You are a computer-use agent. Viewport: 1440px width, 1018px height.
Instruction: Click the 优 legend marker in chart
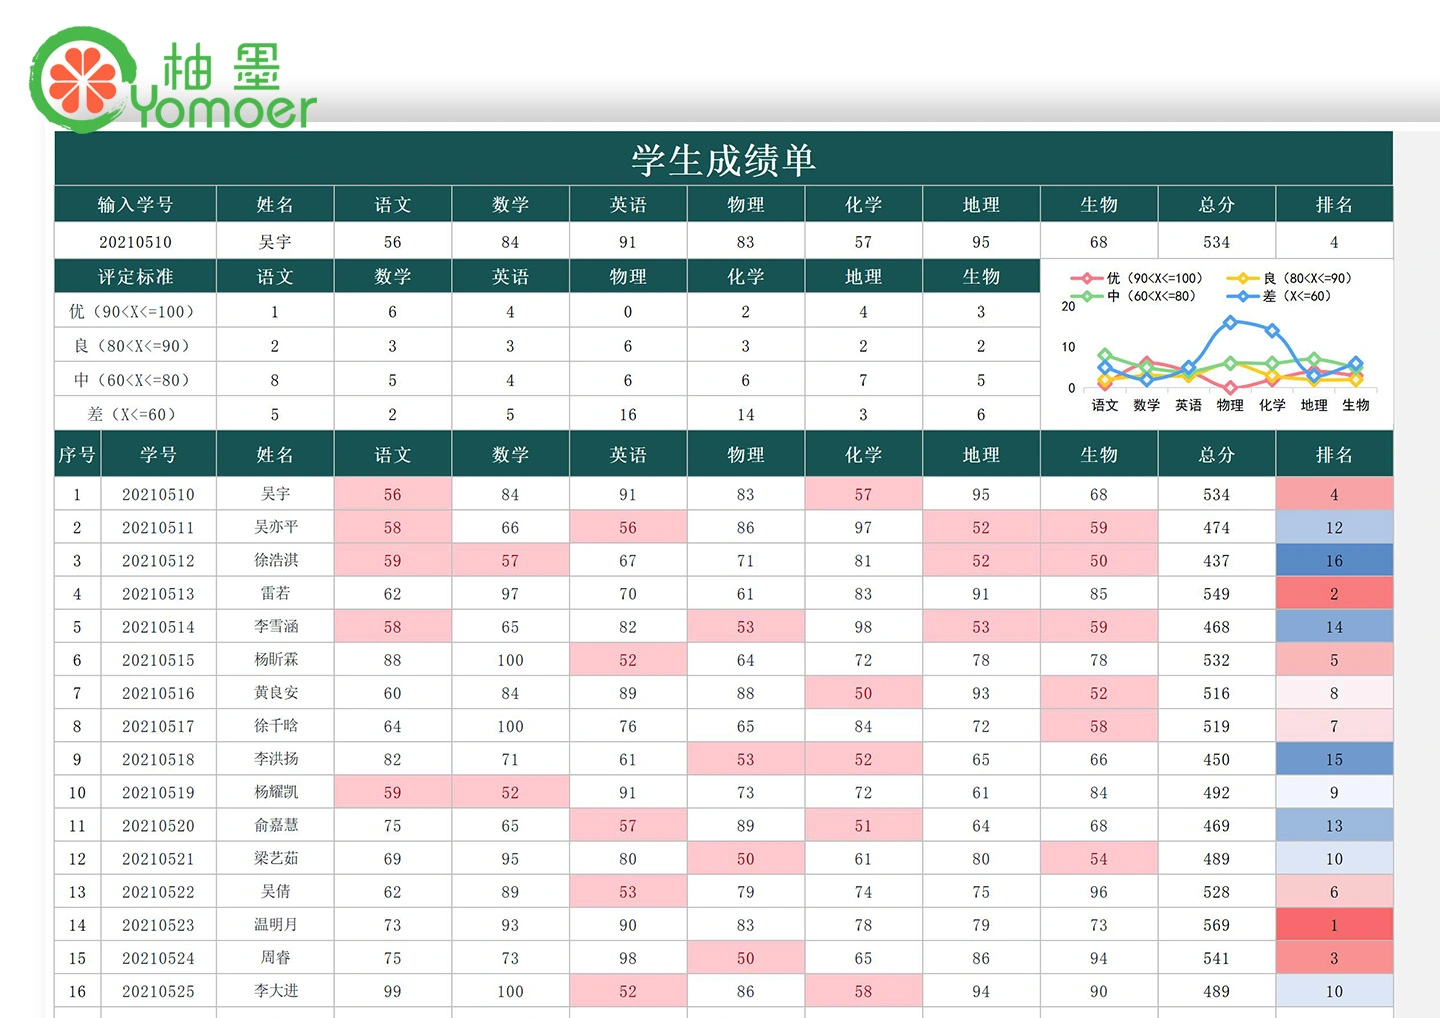point(1086,278)
